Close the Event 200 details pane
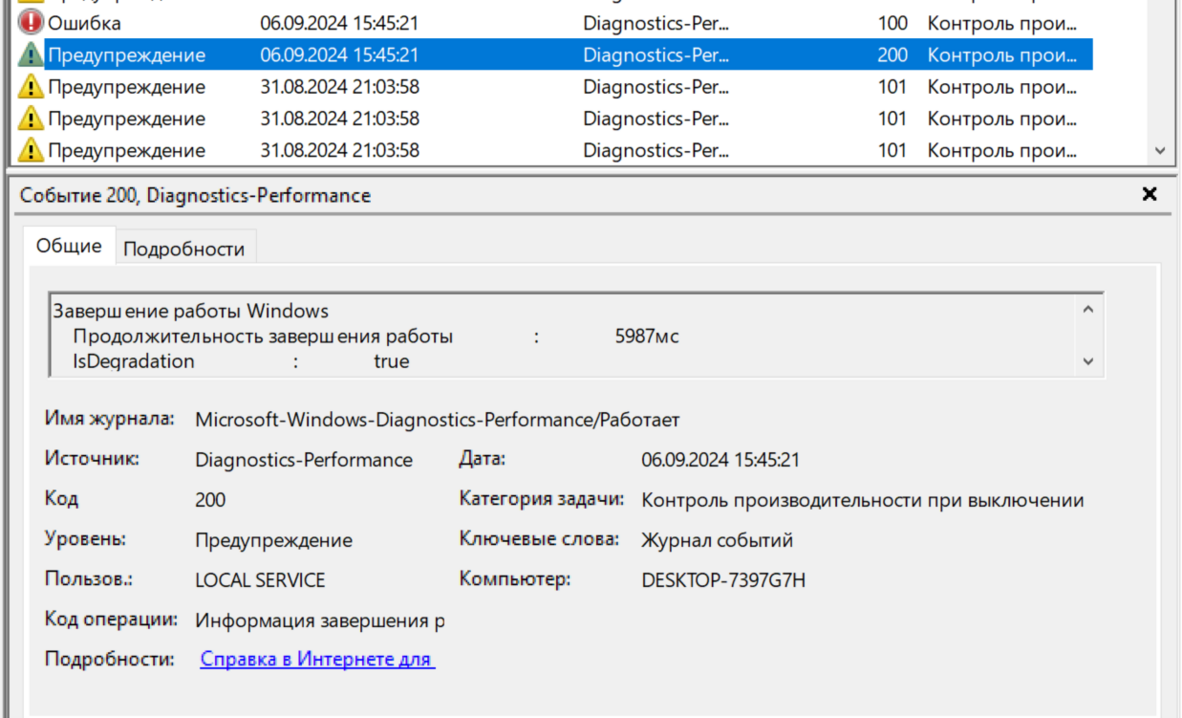Screen dimensions: 1182x718 click(1149, 194)
